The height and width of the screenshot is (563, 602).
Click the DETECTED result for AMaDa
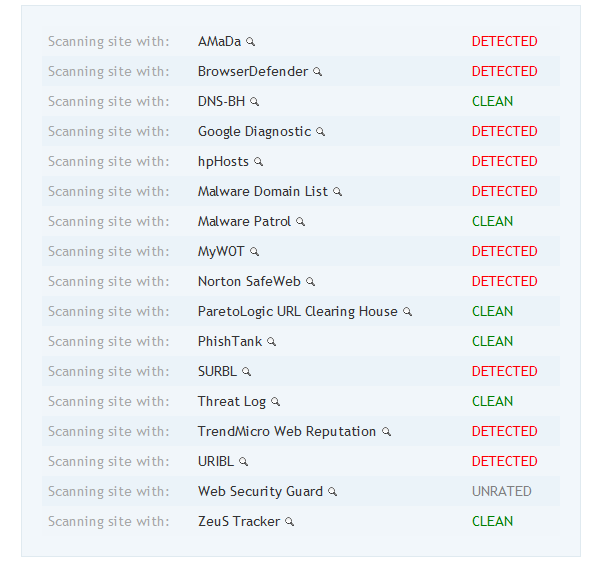click(504, 41)
